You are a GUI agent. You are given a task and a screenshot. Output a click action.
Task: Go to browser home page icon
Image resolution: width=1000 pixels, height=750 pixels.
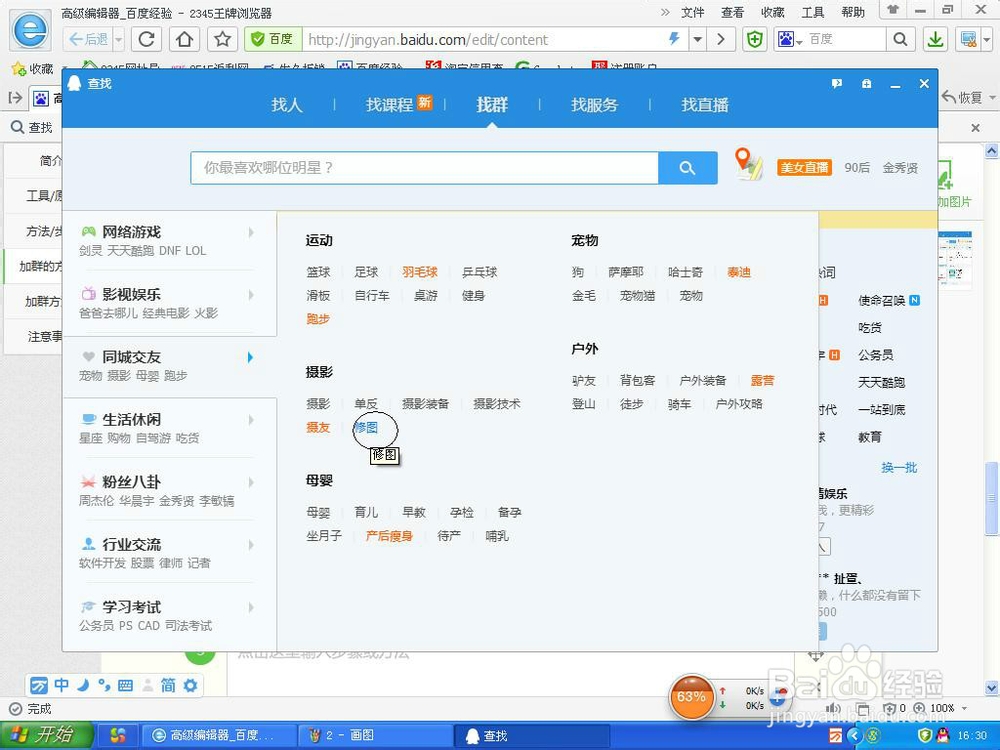click(x=184, y=40)
